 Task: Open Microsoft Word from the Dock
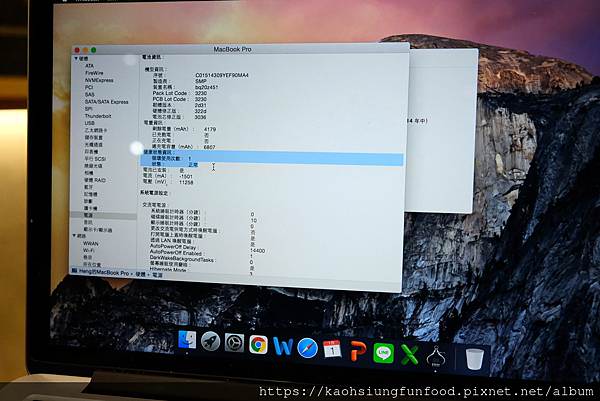click(x=283, y=347)
